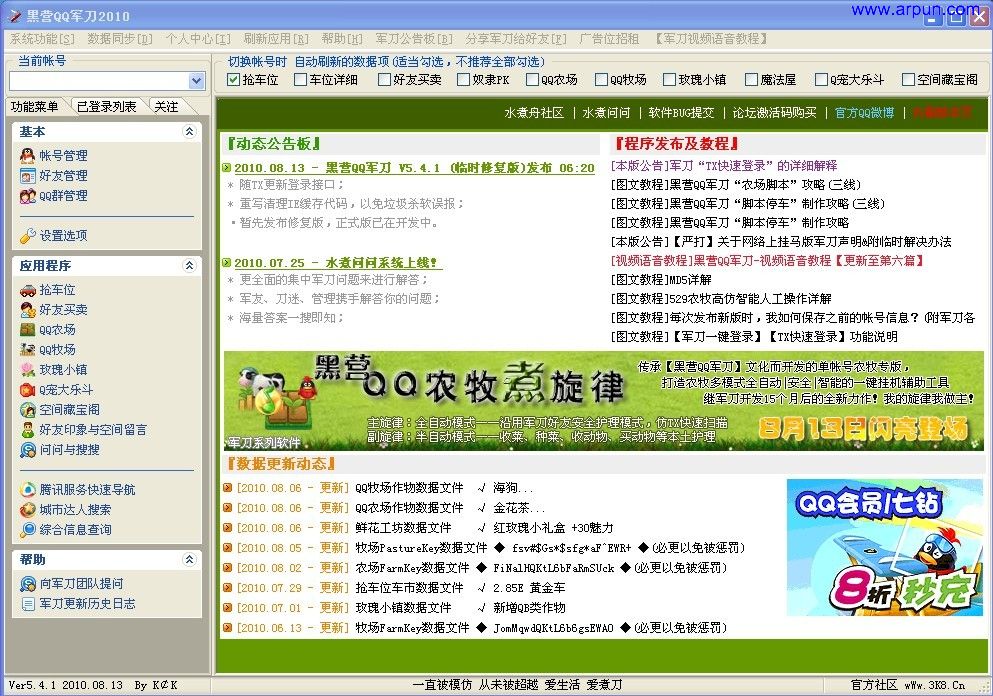The width and height of the screenshot is (993, 696).
Task: Click the 抢车位 car icon
Action: 28,290
